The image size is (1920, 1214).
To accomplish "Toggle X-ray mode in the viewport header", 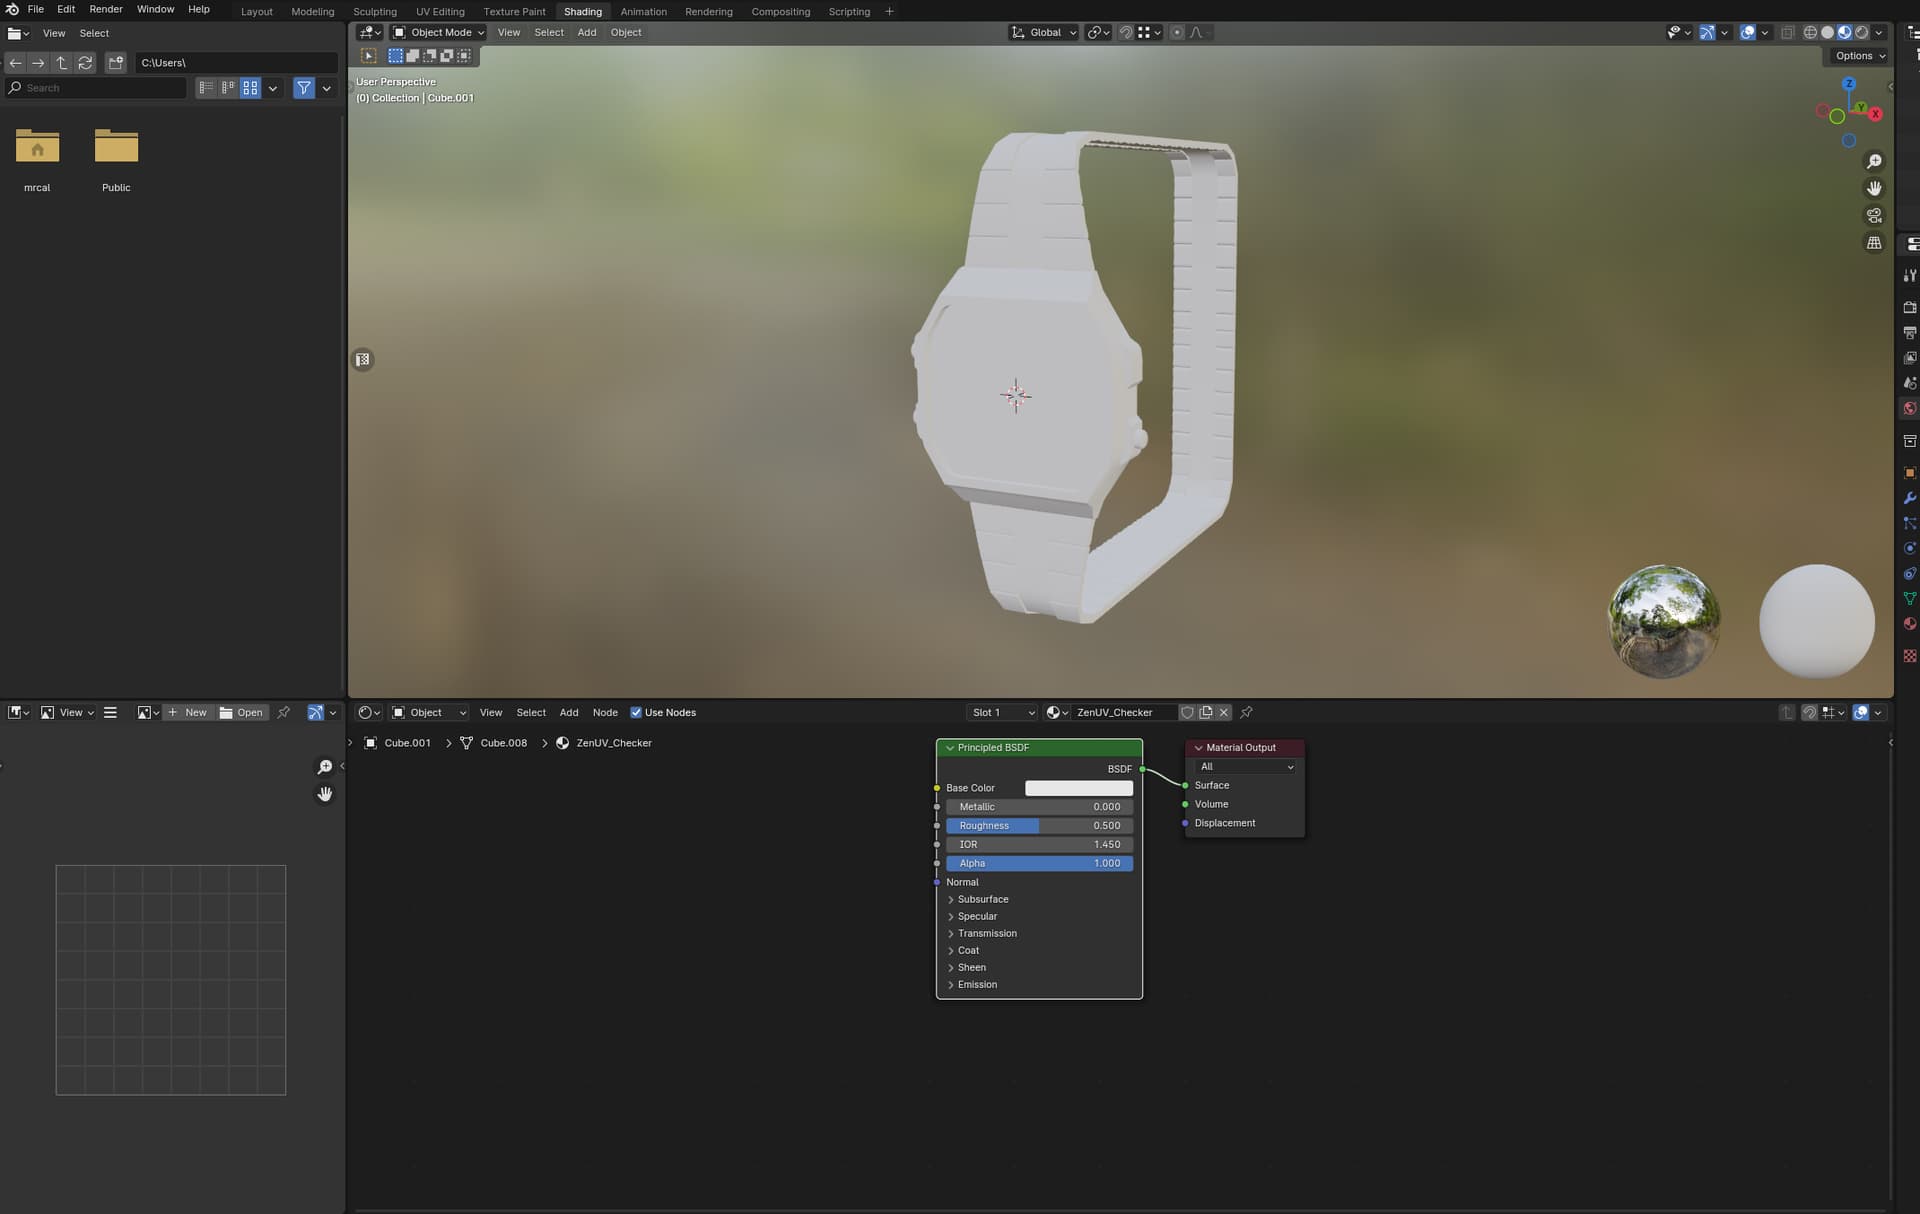I will pyautogui.click(x=1788, y=32).
